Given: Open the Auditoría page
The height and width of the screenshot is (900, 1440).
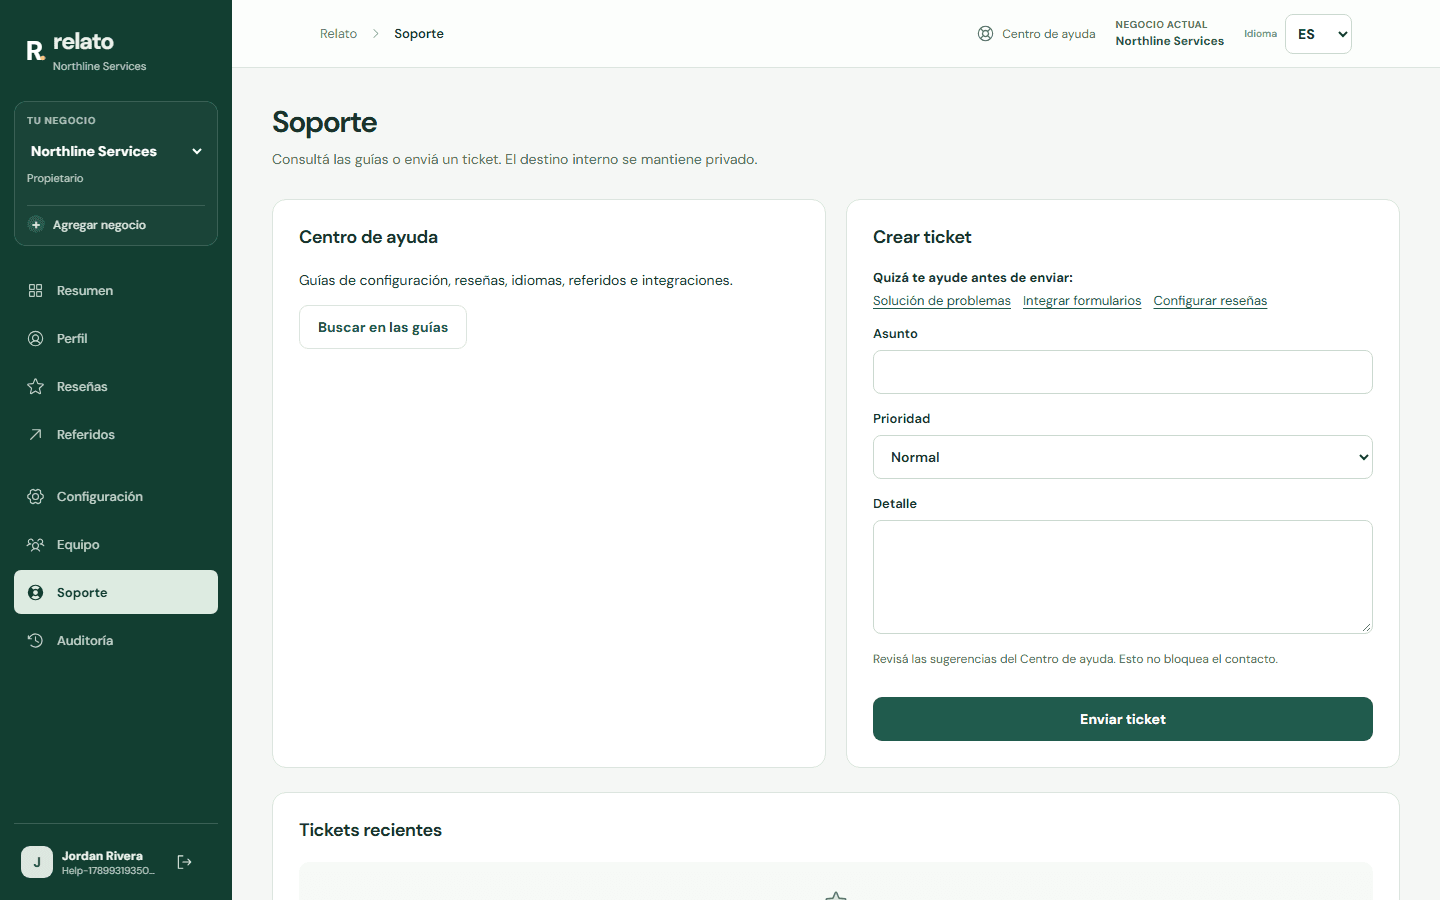Looking at the screenshot, I should pos(116,641).
